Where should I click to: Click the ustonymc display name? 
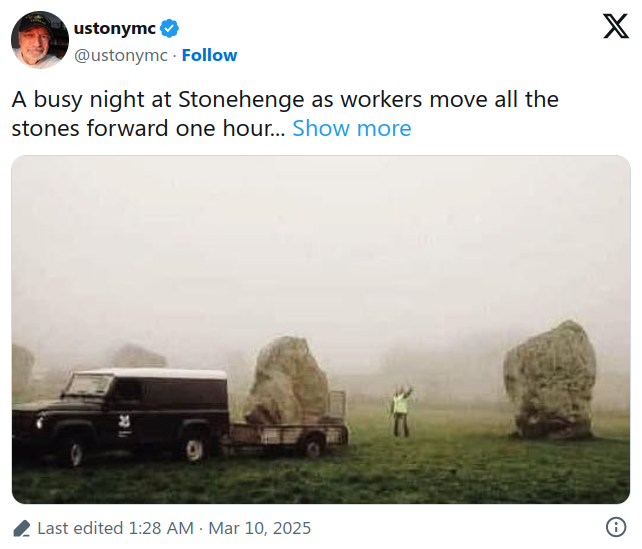point(115,28)
